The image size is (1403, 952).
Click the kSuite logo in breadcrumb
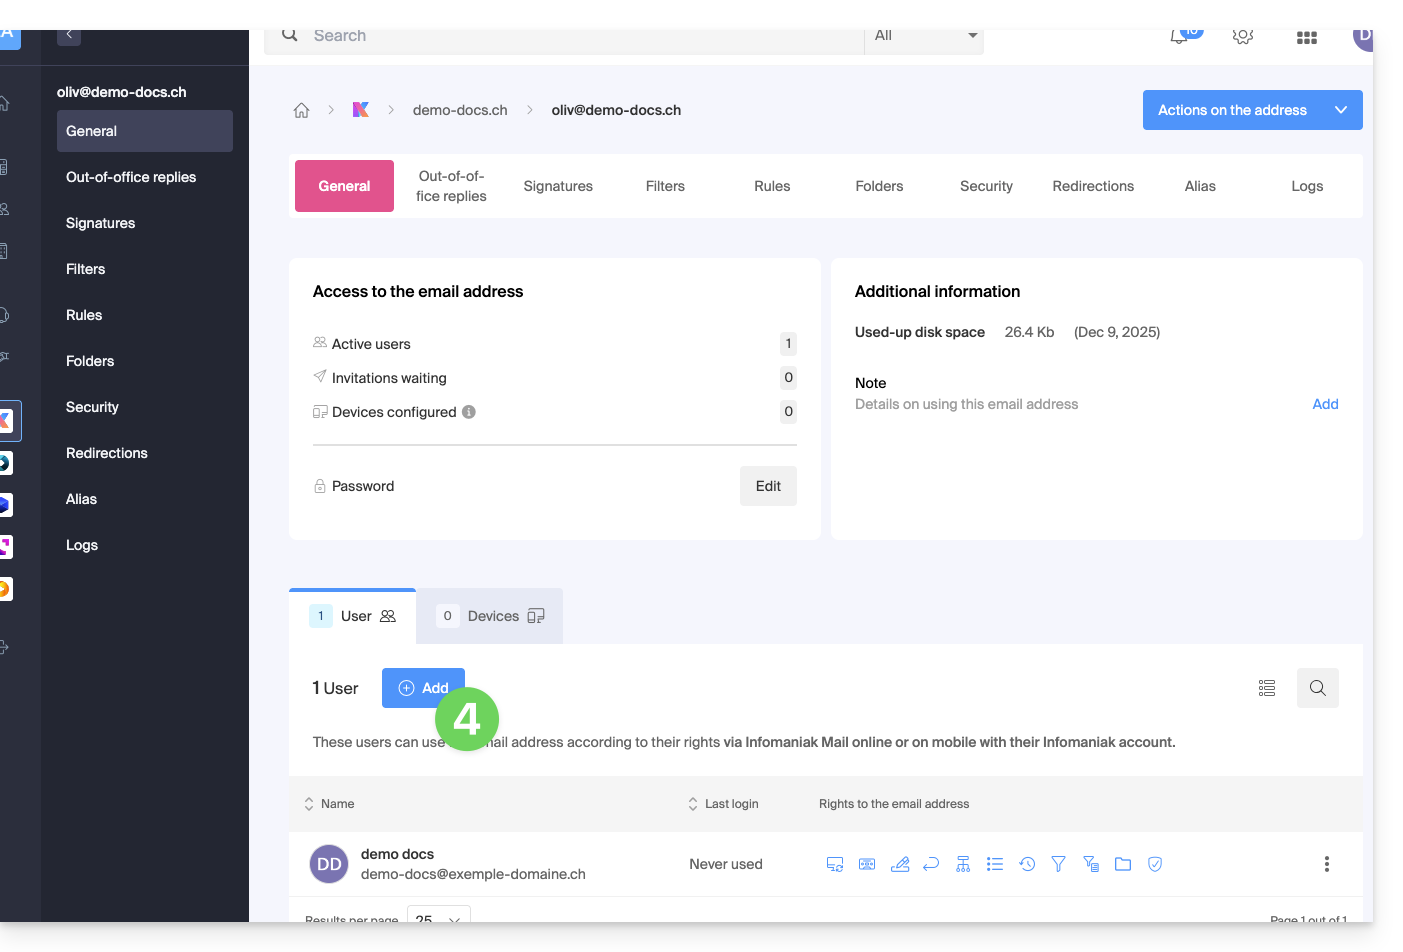(361, 110)
